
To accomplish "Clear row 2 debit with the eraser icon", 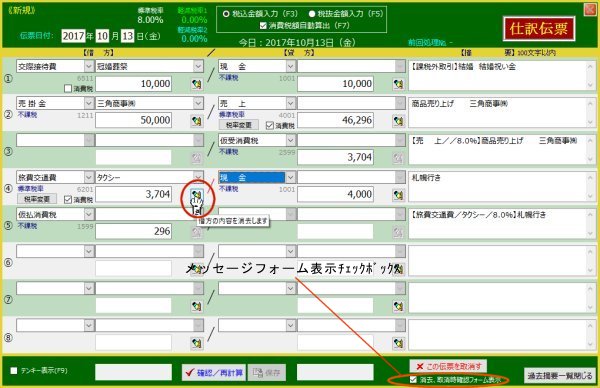I will click(197, 121).
